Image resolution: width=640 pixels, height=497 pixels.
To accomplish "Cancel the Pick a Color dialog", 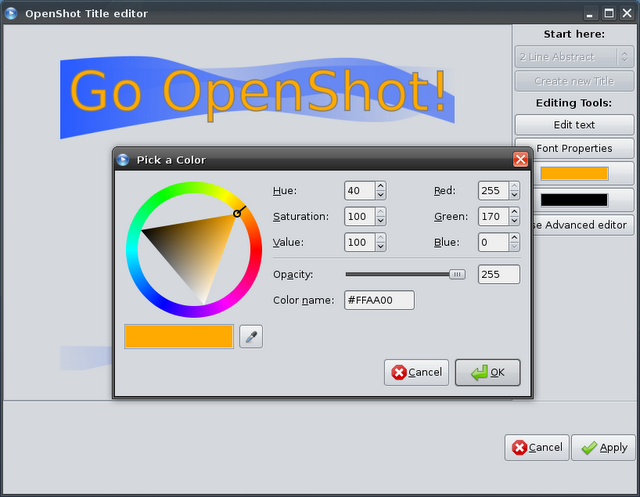I will click(416, 372).
